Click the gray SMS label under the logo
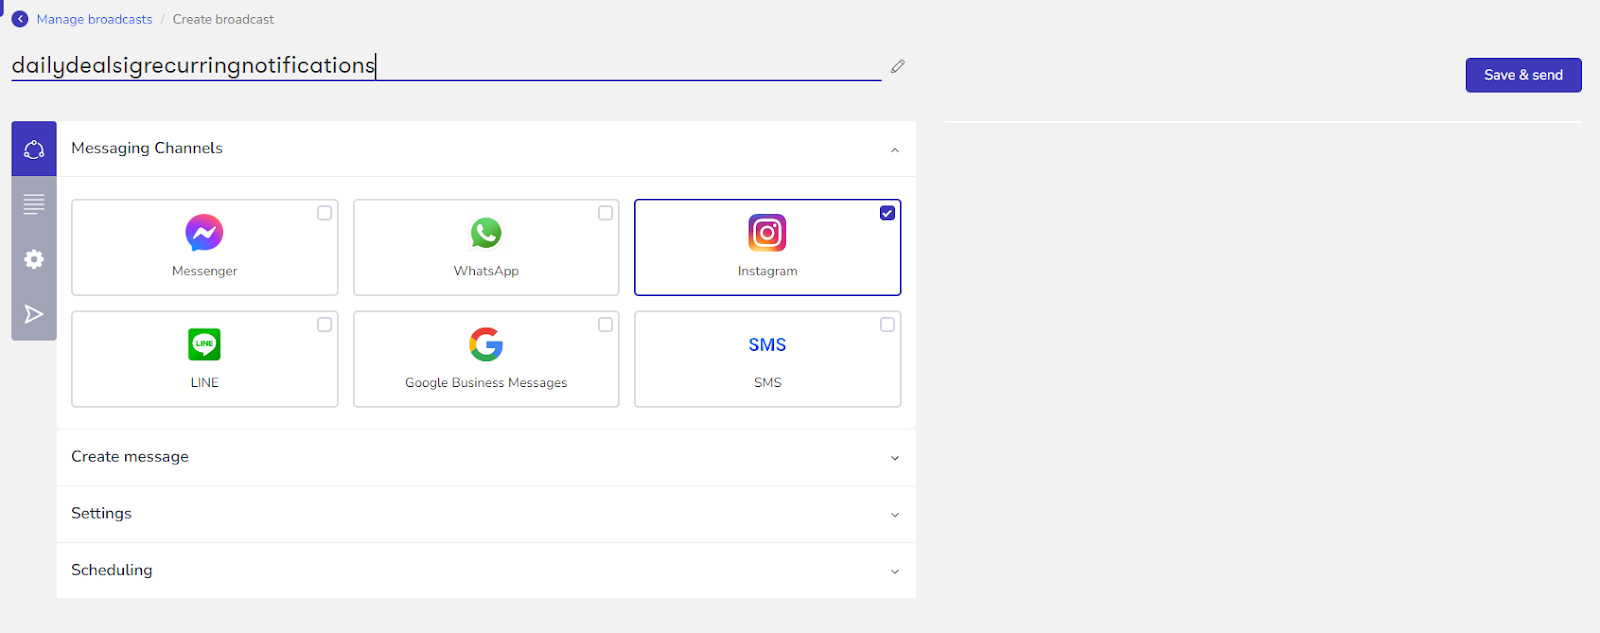Viewport: 1600px width, 633px height. point(767,383)
